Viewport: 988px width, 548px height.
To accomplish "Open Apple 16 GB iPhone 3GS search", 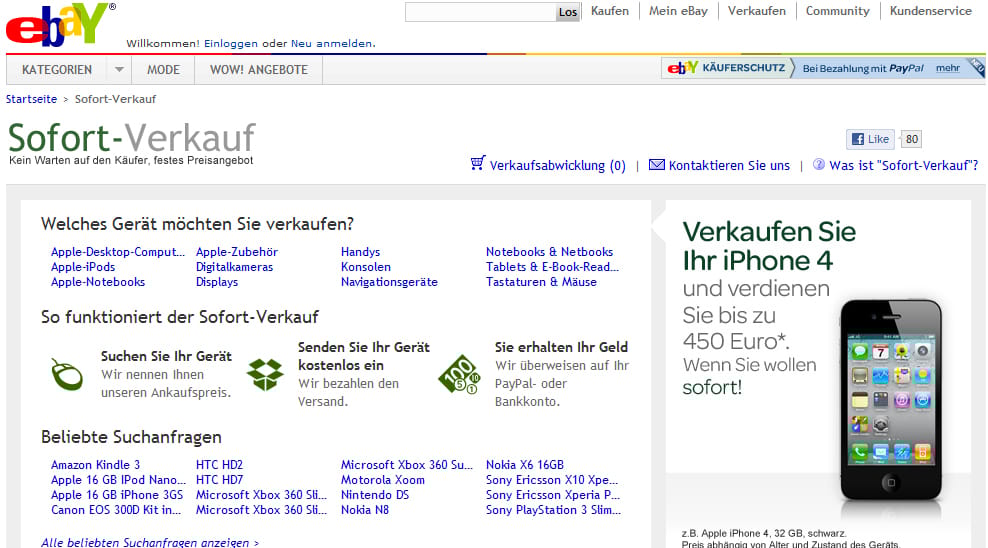I will click(x=117, y=495).
